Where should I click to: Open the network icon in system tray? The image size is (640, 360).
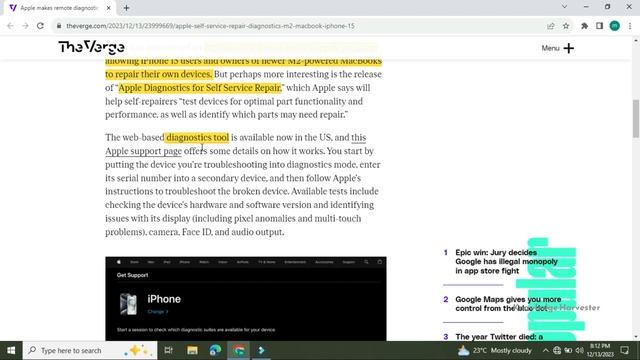point(557,350)
